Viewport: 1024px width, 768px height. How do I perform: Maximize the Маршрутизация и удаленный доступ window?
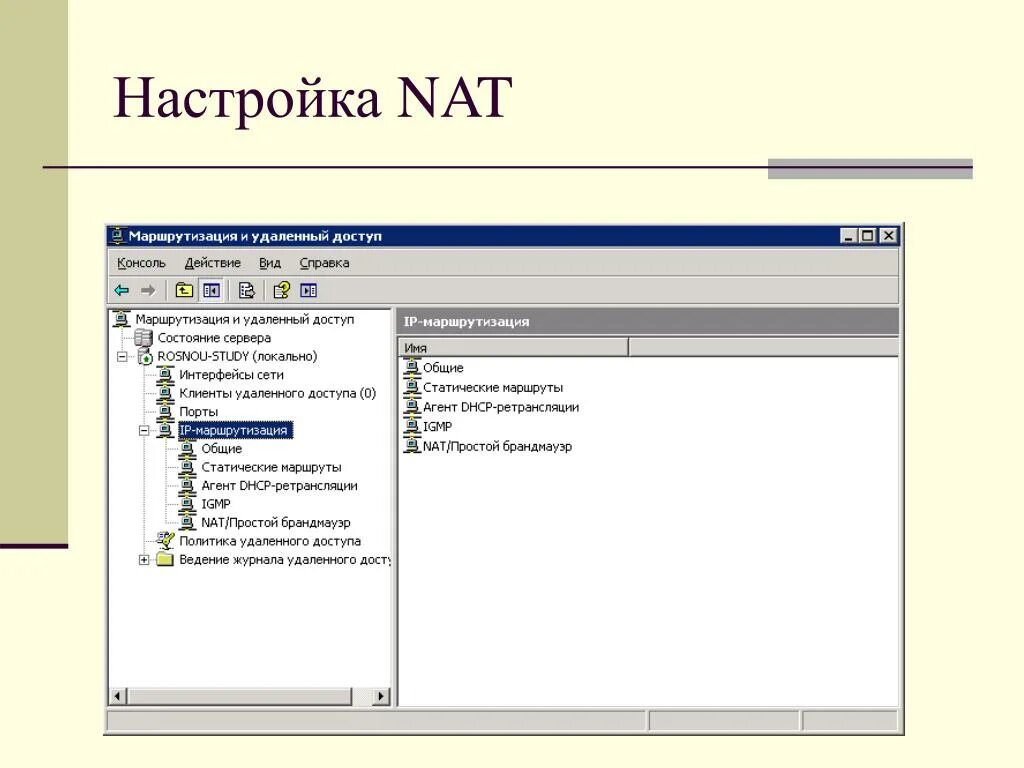coord(867,236)
